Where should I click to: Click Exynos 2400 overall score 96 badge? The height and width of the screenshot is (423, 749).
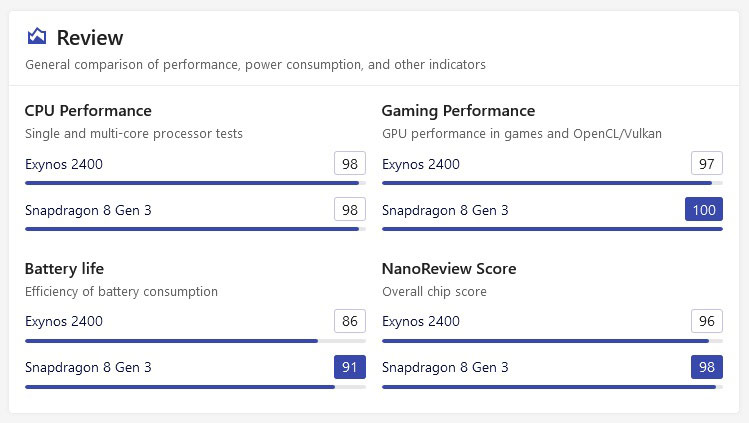tap(707, 322)
